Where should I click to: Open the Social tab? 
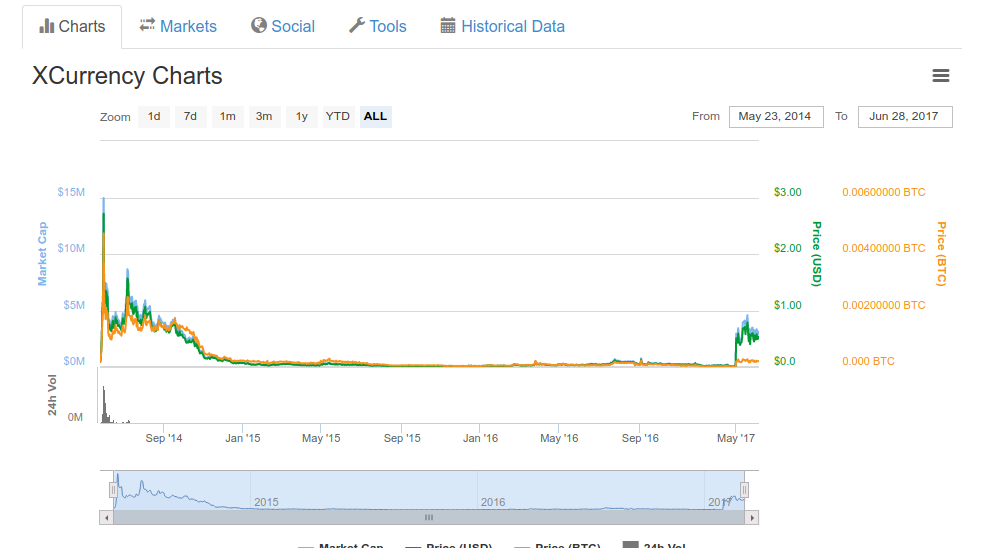coord(283,26)
